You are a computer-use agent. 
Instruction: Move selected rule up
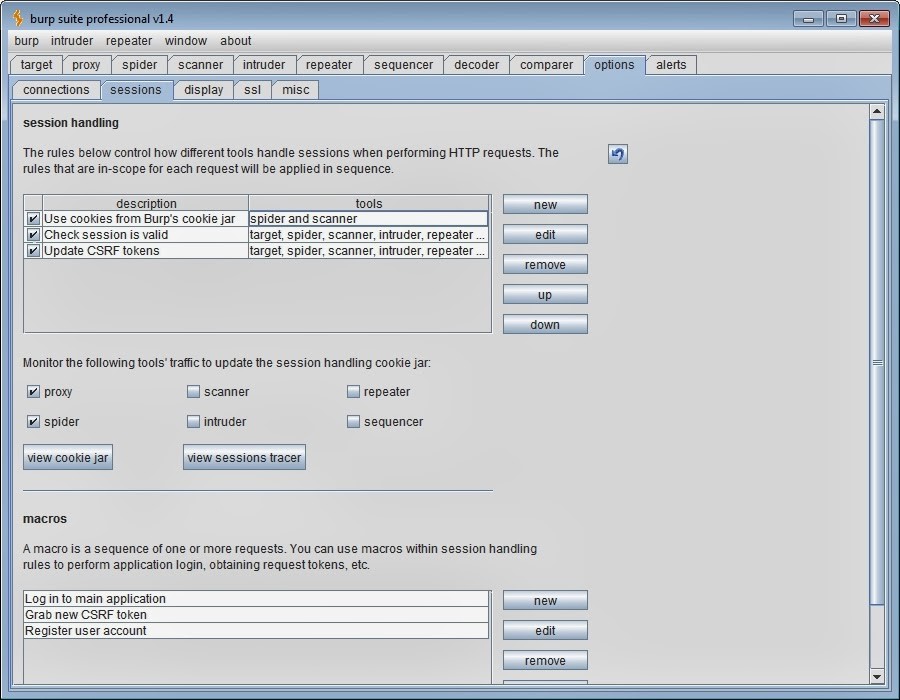[545, 294]
